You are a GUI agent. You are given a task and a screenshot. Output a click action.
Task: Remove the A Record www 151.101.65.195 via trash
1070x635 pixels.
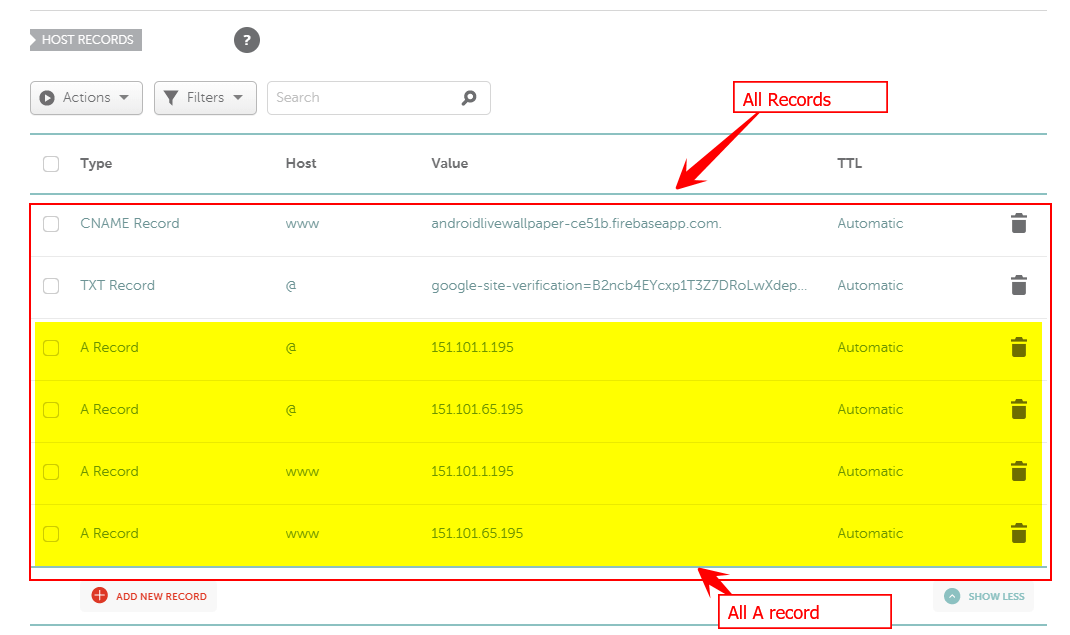(x=1019, y=533)
